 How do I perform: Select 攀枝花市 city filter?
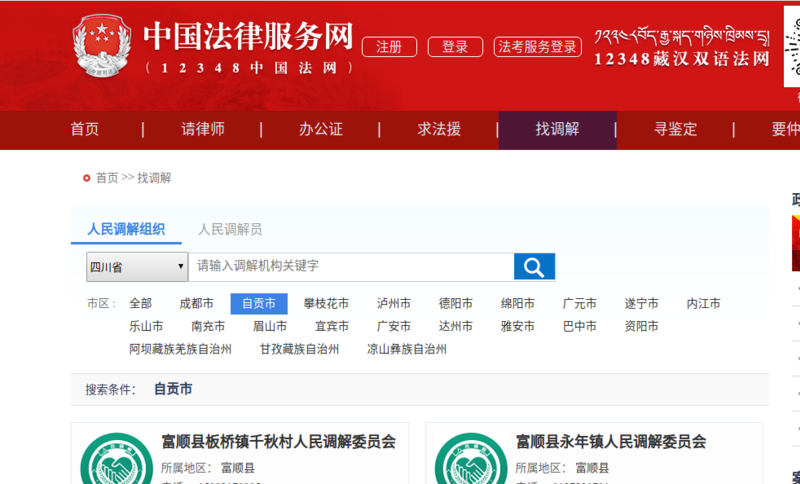point(326,303)
